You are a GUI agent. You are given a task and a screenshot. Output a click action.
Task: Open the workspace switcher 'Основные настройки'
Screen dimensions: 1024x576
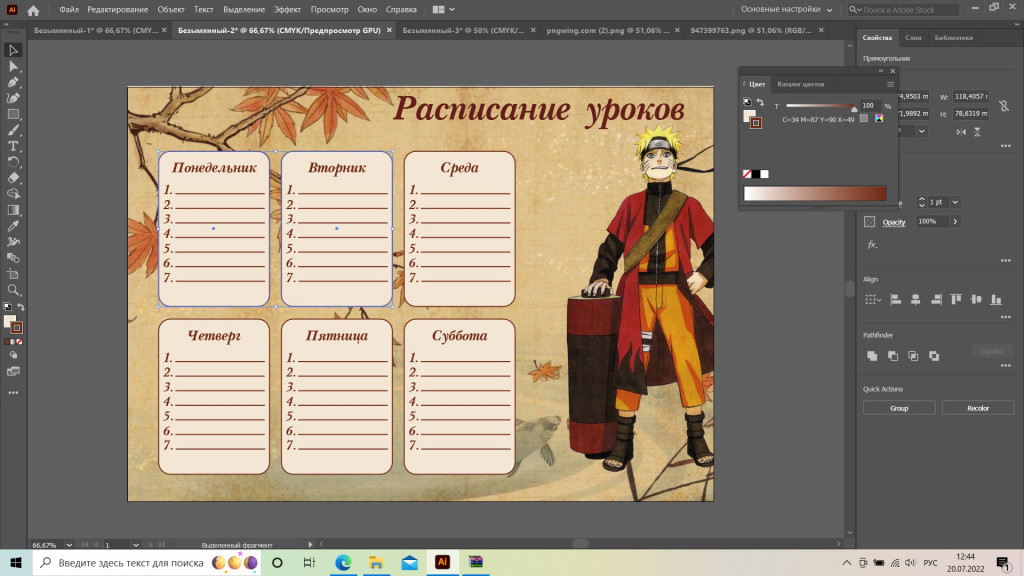(786, 10)
